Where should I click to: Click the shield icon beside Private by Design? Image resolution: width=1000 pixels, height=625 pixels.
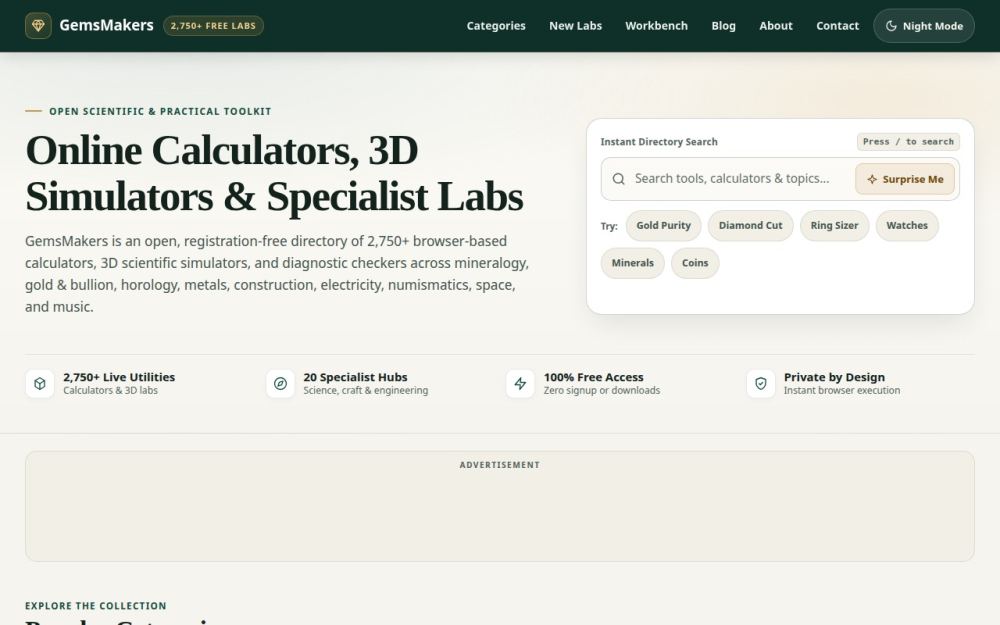click(x=761, y=383)
